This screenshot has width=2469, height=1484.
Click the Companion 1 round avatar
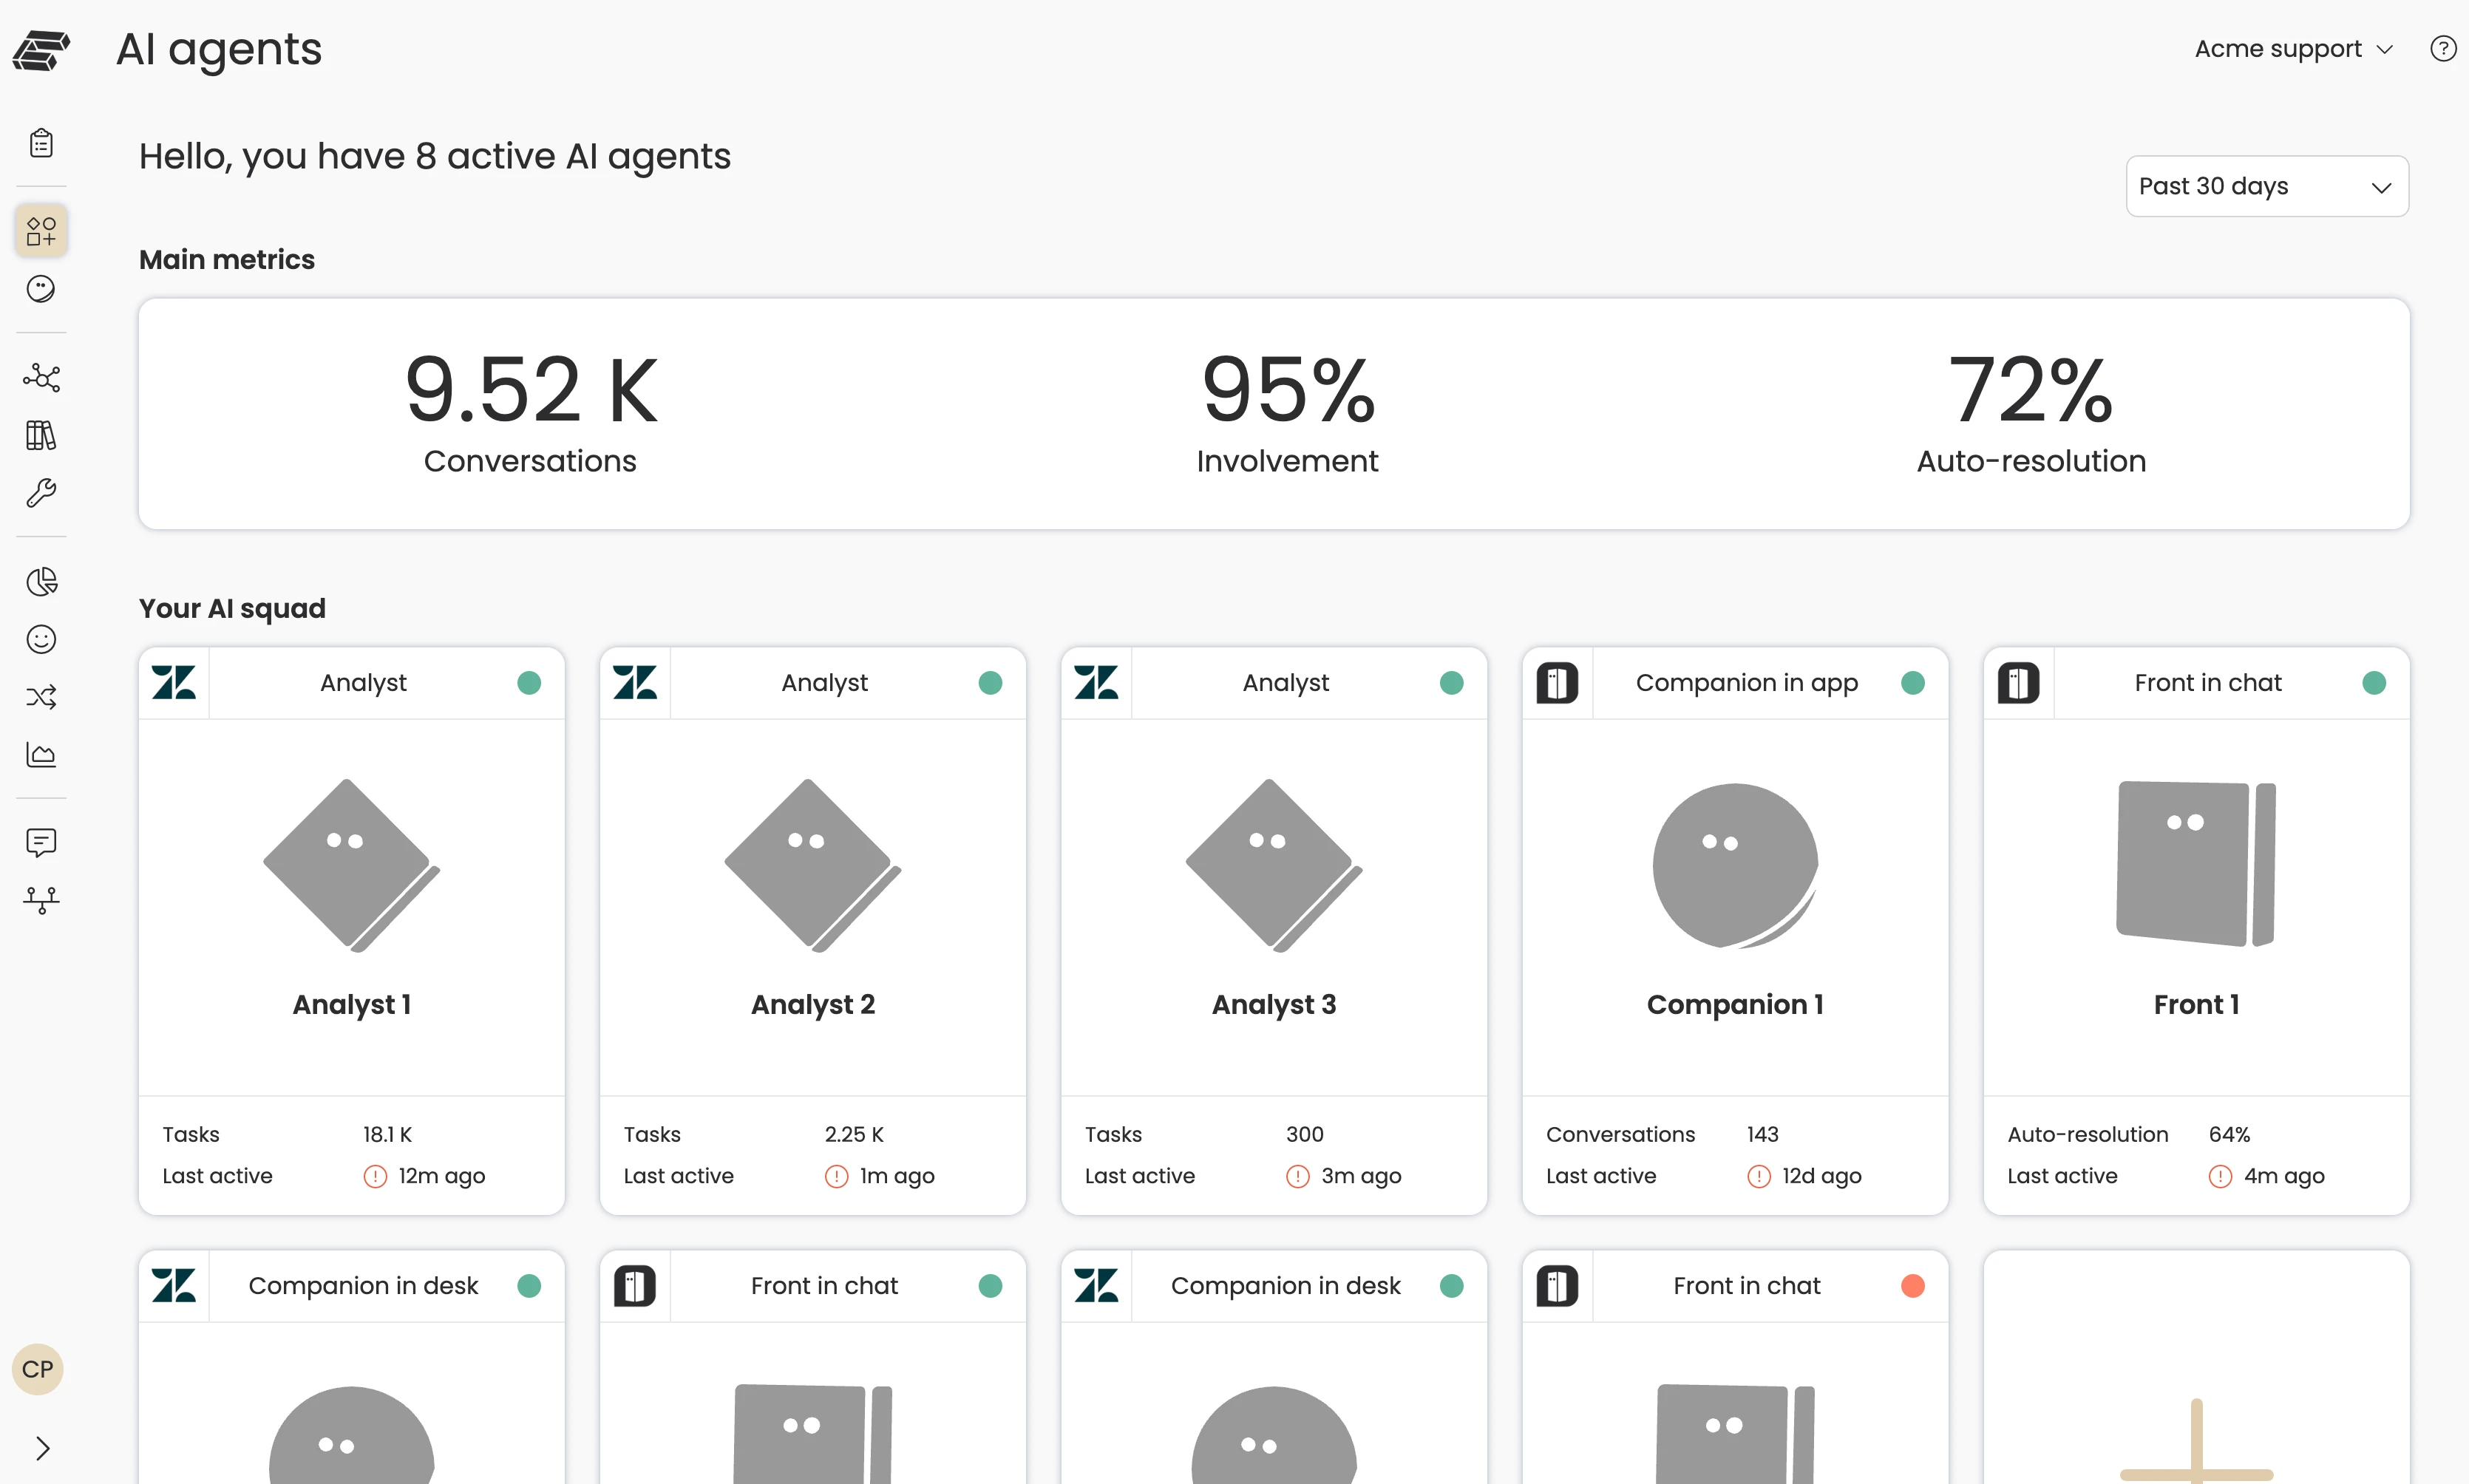(1735, 866)
